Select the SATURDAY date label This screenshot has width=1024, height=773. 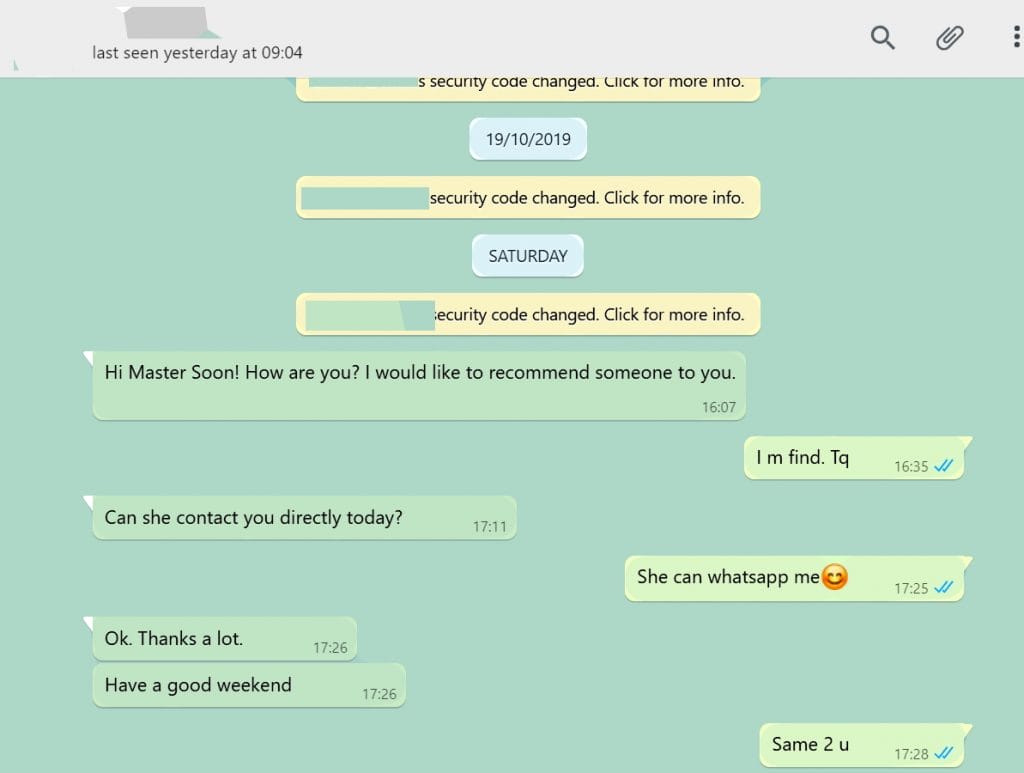tap(528, 256)
